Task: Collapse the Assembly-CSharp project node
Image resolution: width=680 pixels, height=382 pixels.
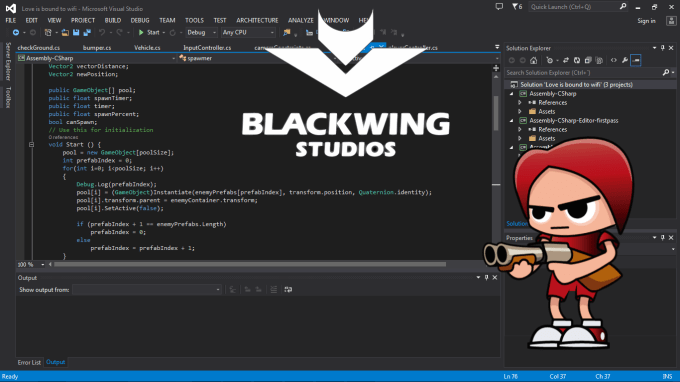Action: (x=512, y=94)
